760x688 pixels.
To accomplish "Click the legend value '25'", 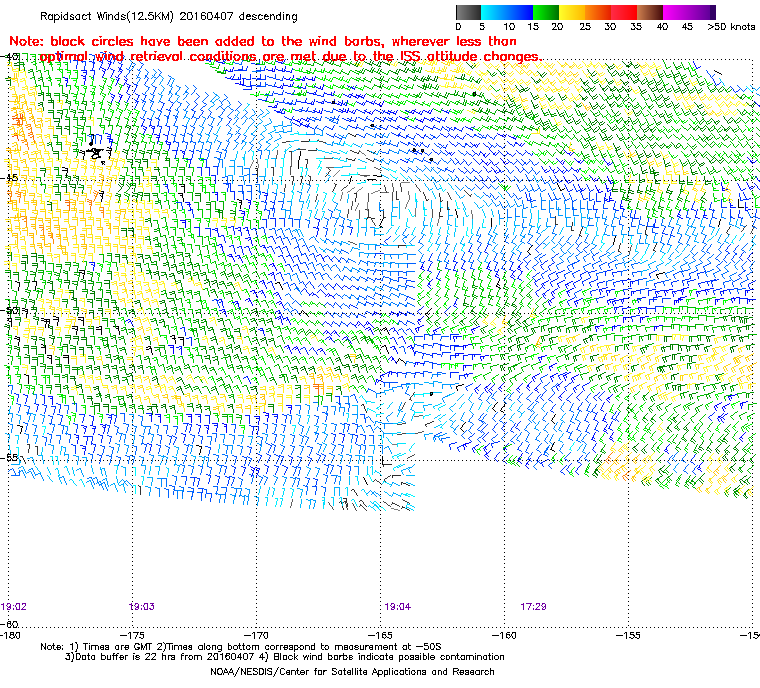I will pos(585,27).
